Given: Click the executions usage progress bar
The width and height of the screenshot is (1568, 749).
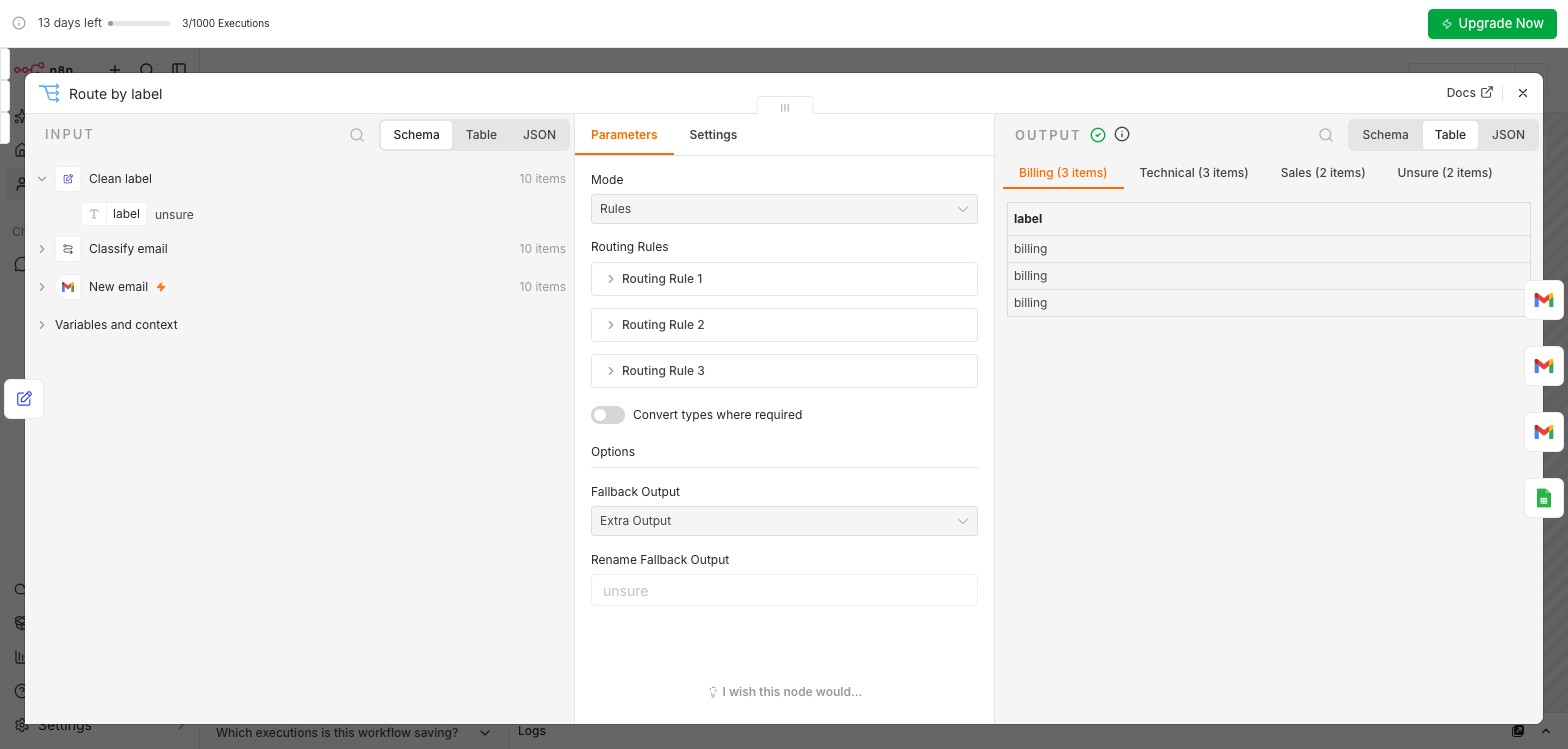Looking at the screenshot, I should pos(139,23).
